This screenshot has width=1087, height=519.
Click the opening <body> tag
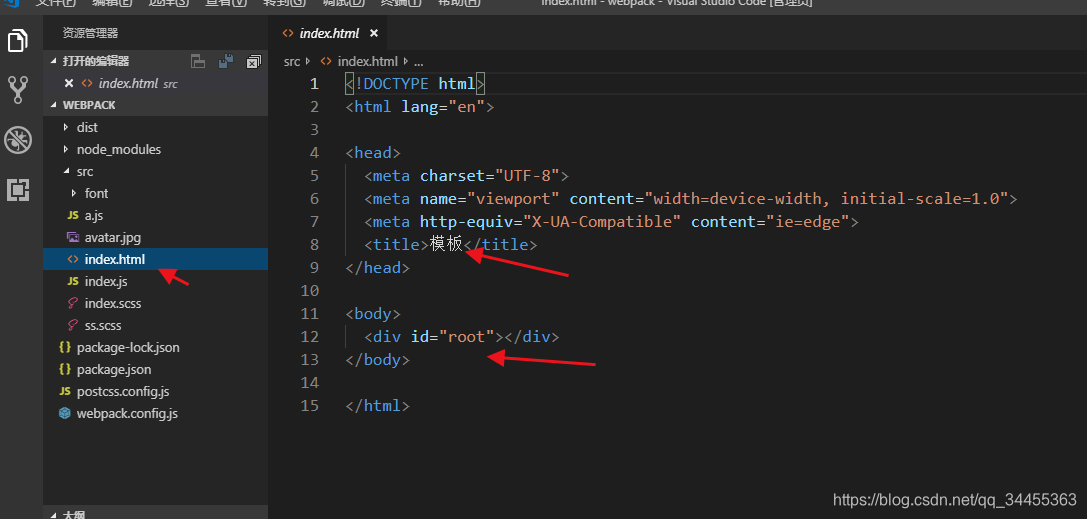[x=372, y=314]
